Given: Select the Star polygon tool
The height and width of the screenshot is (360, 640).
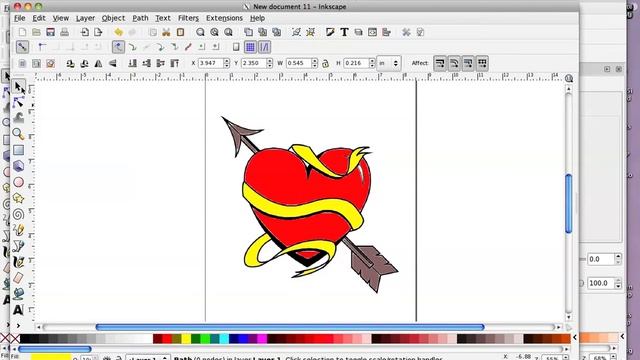Looking at the screenshot, I should tap(18, 198).
